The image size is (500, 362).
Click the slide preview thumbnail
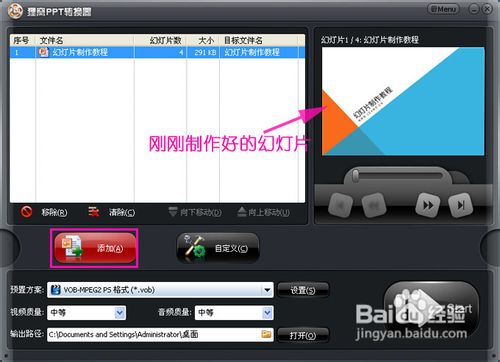tap(403, 101)
